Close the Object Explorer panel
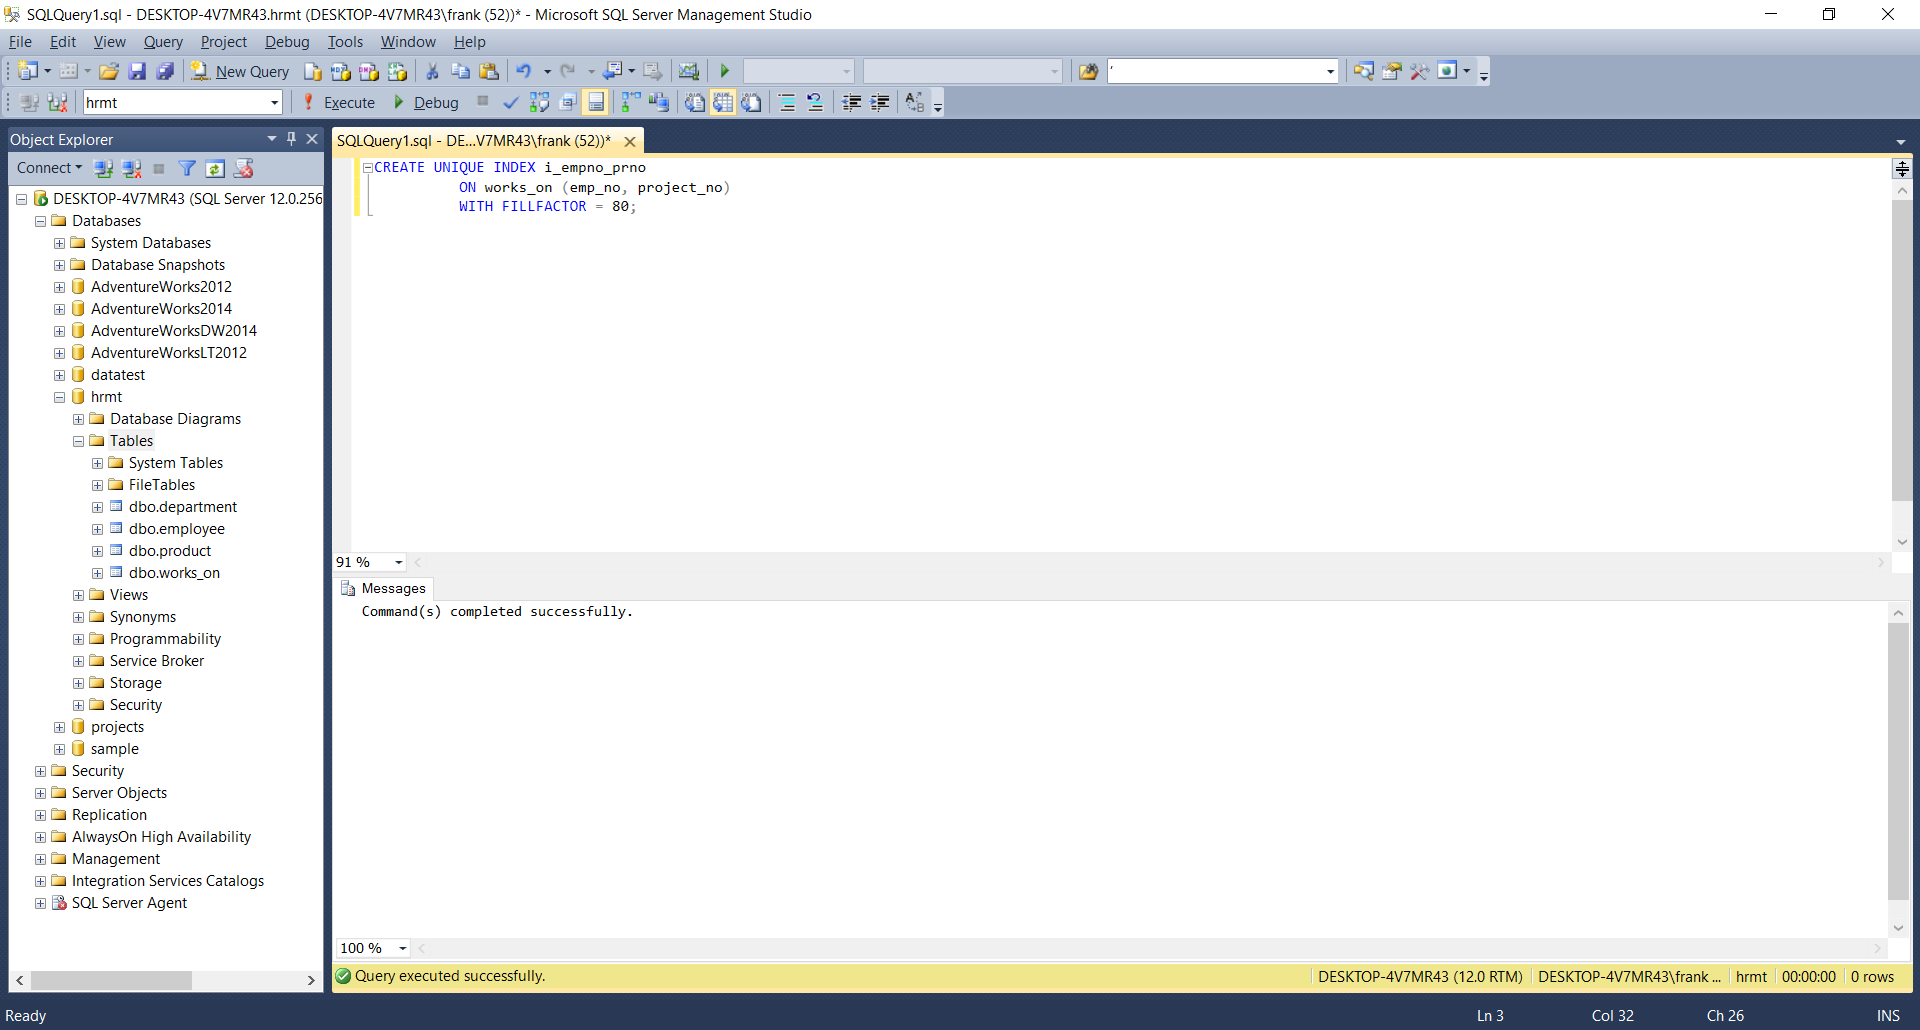 (x=312, y=139)
